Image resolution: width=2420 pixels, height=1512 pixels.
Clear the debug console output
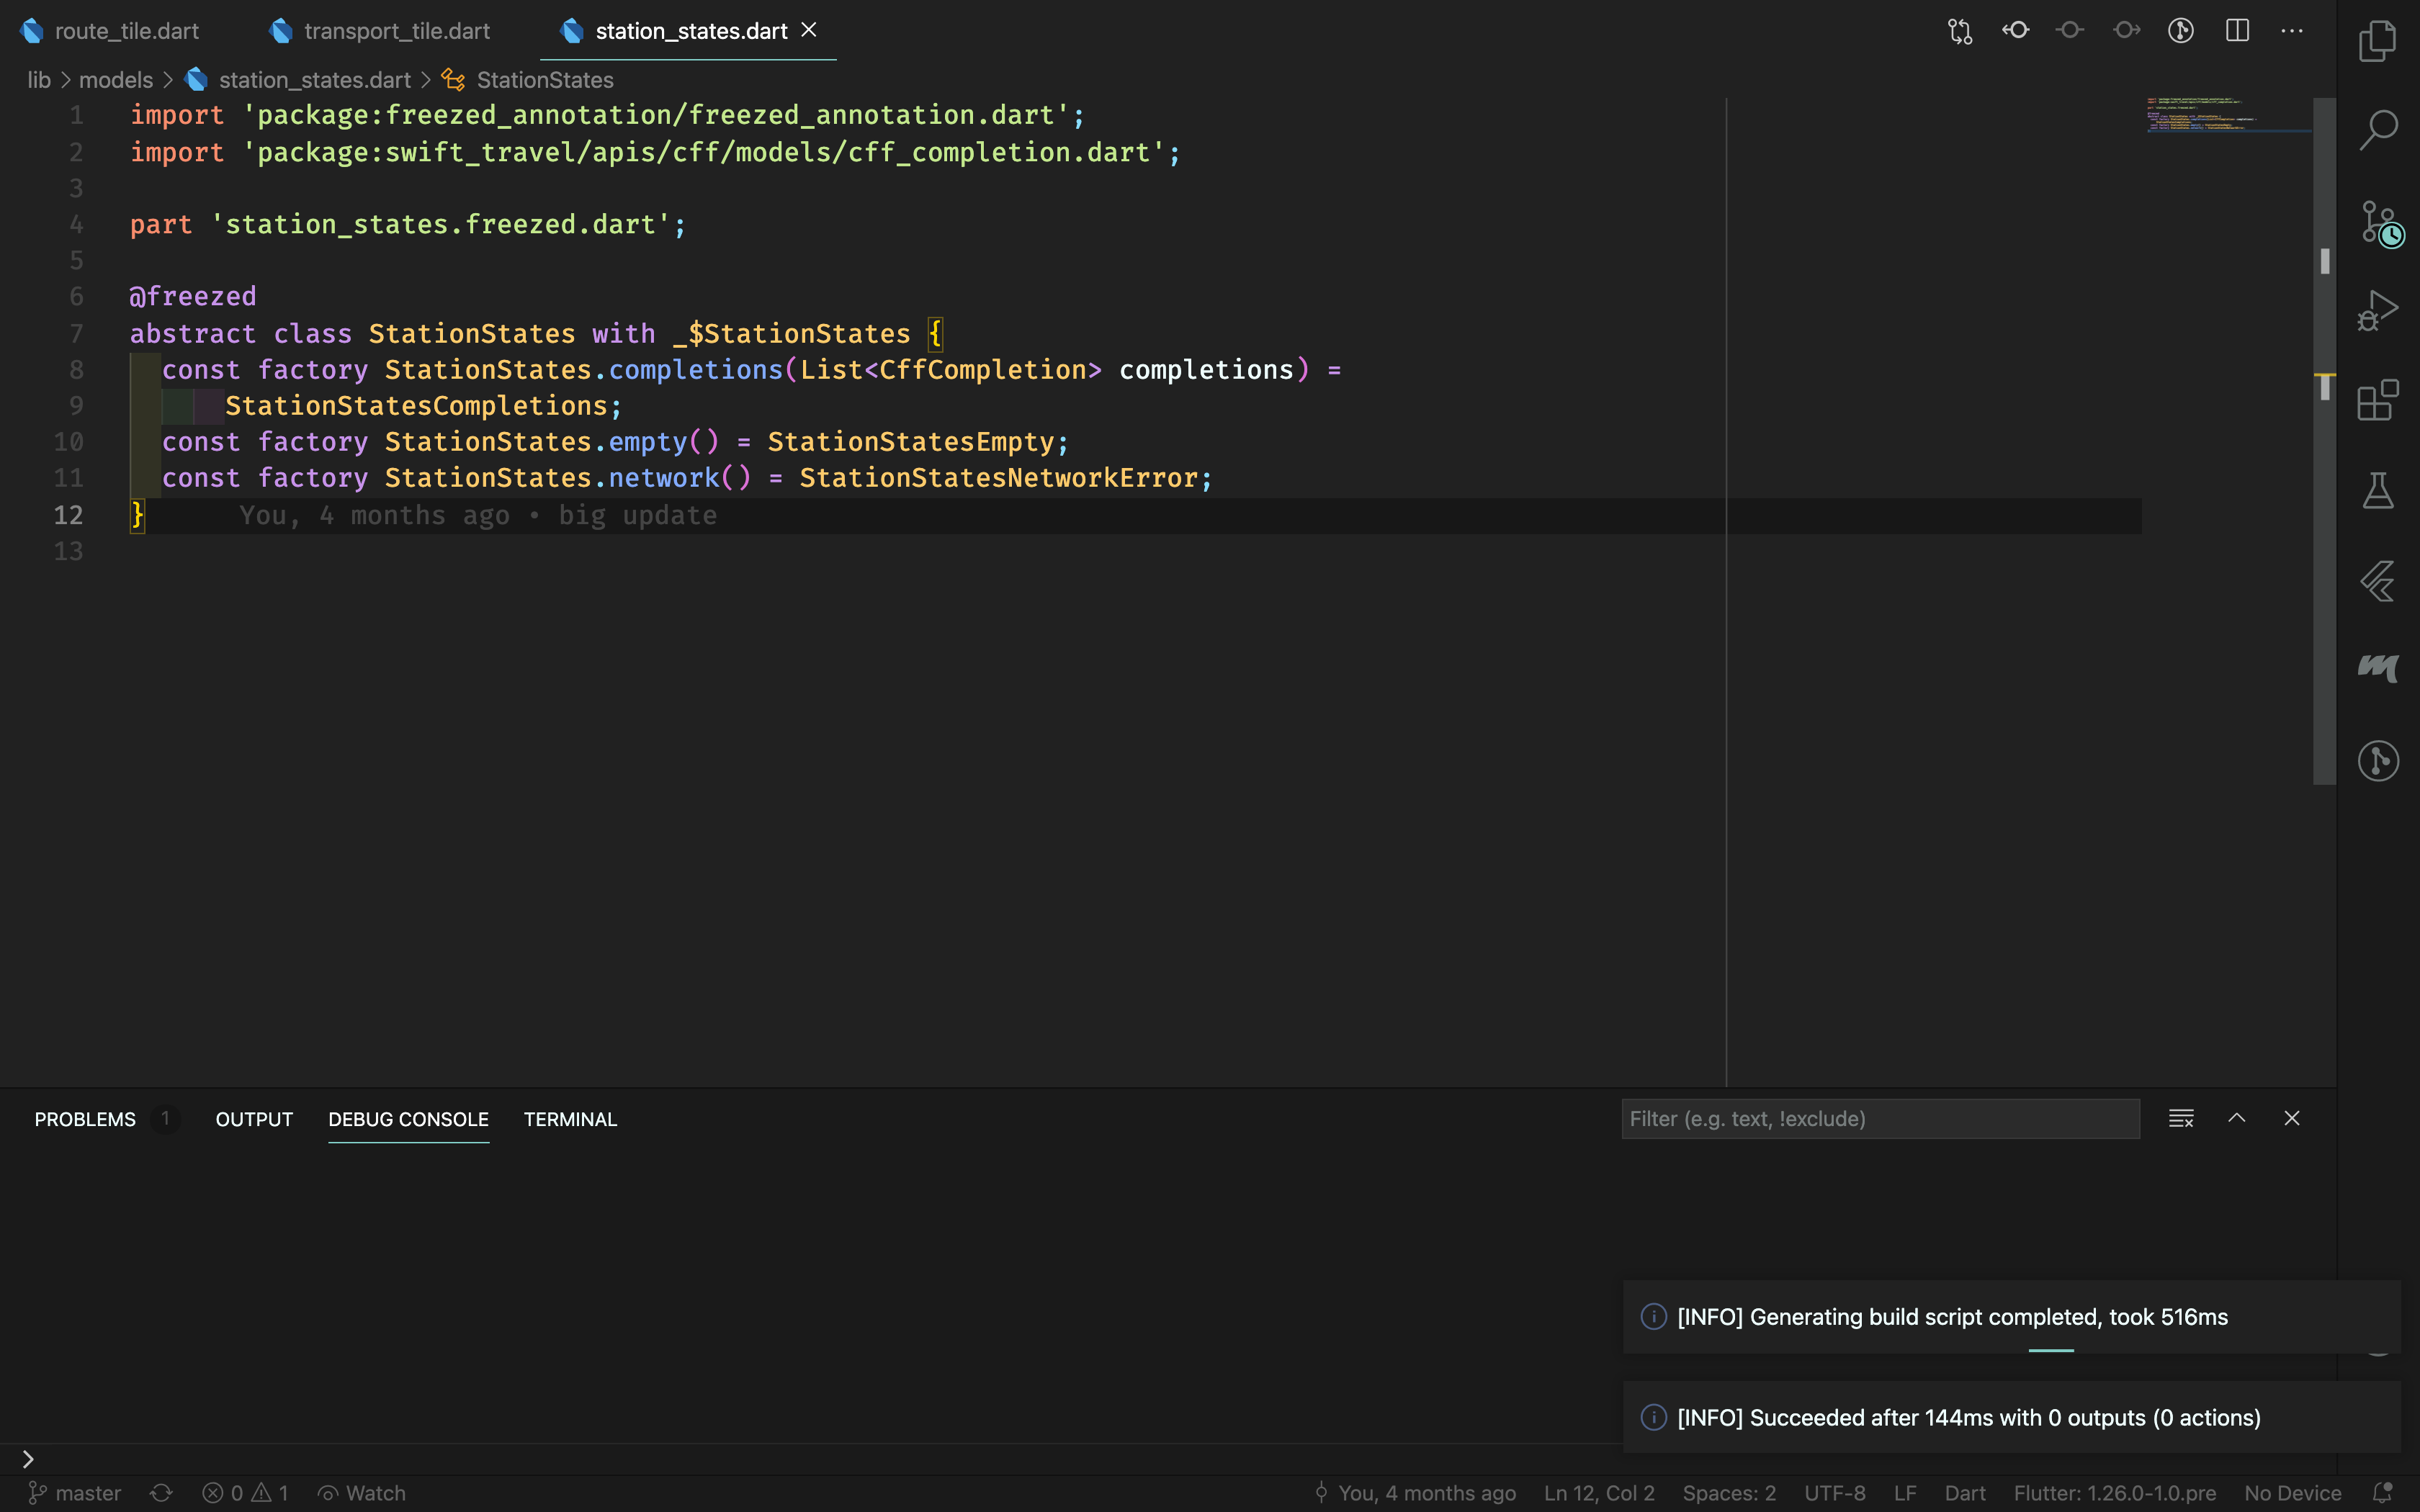click(2180, 1118)
